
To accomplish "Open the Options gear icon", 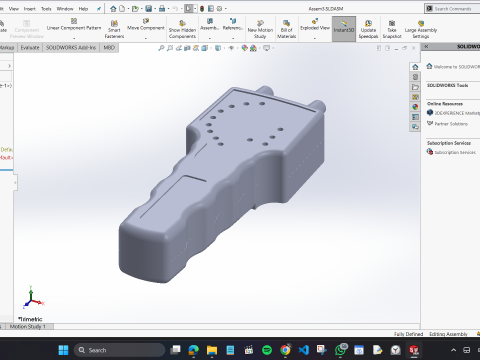I will click(219, 9).
